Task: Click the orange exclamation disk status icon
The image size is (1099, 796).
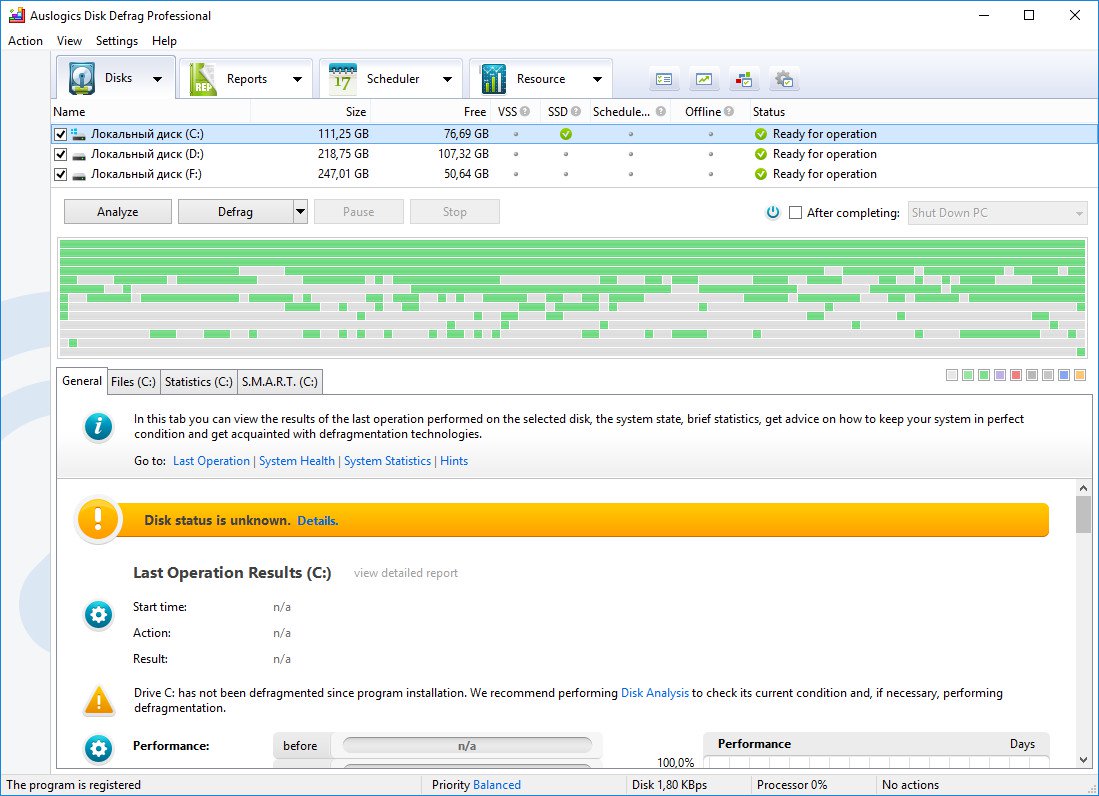Action: [x=97, y=520]
